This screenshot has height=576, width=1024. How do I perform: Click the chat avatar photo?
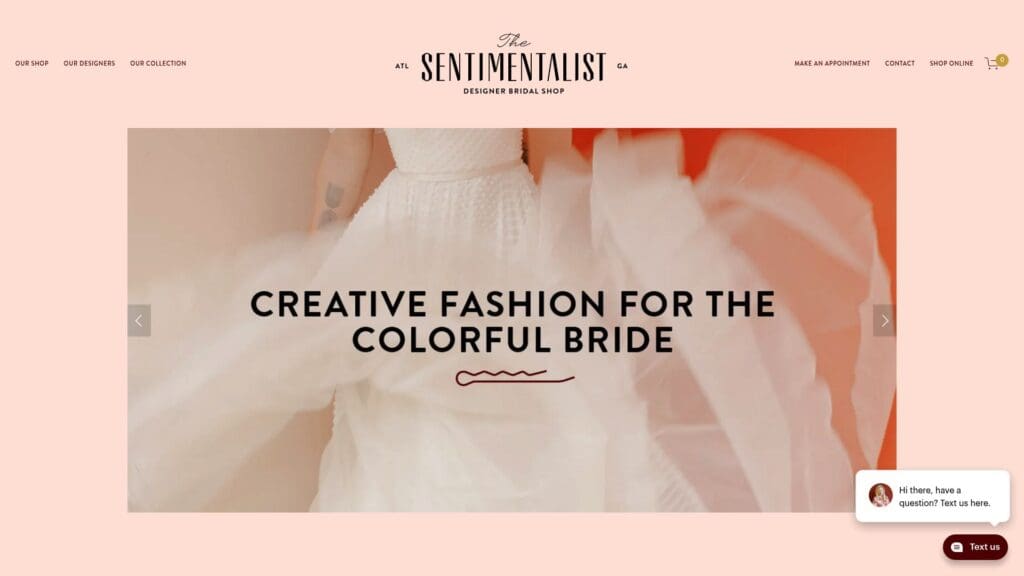click(x=880, y=495)
